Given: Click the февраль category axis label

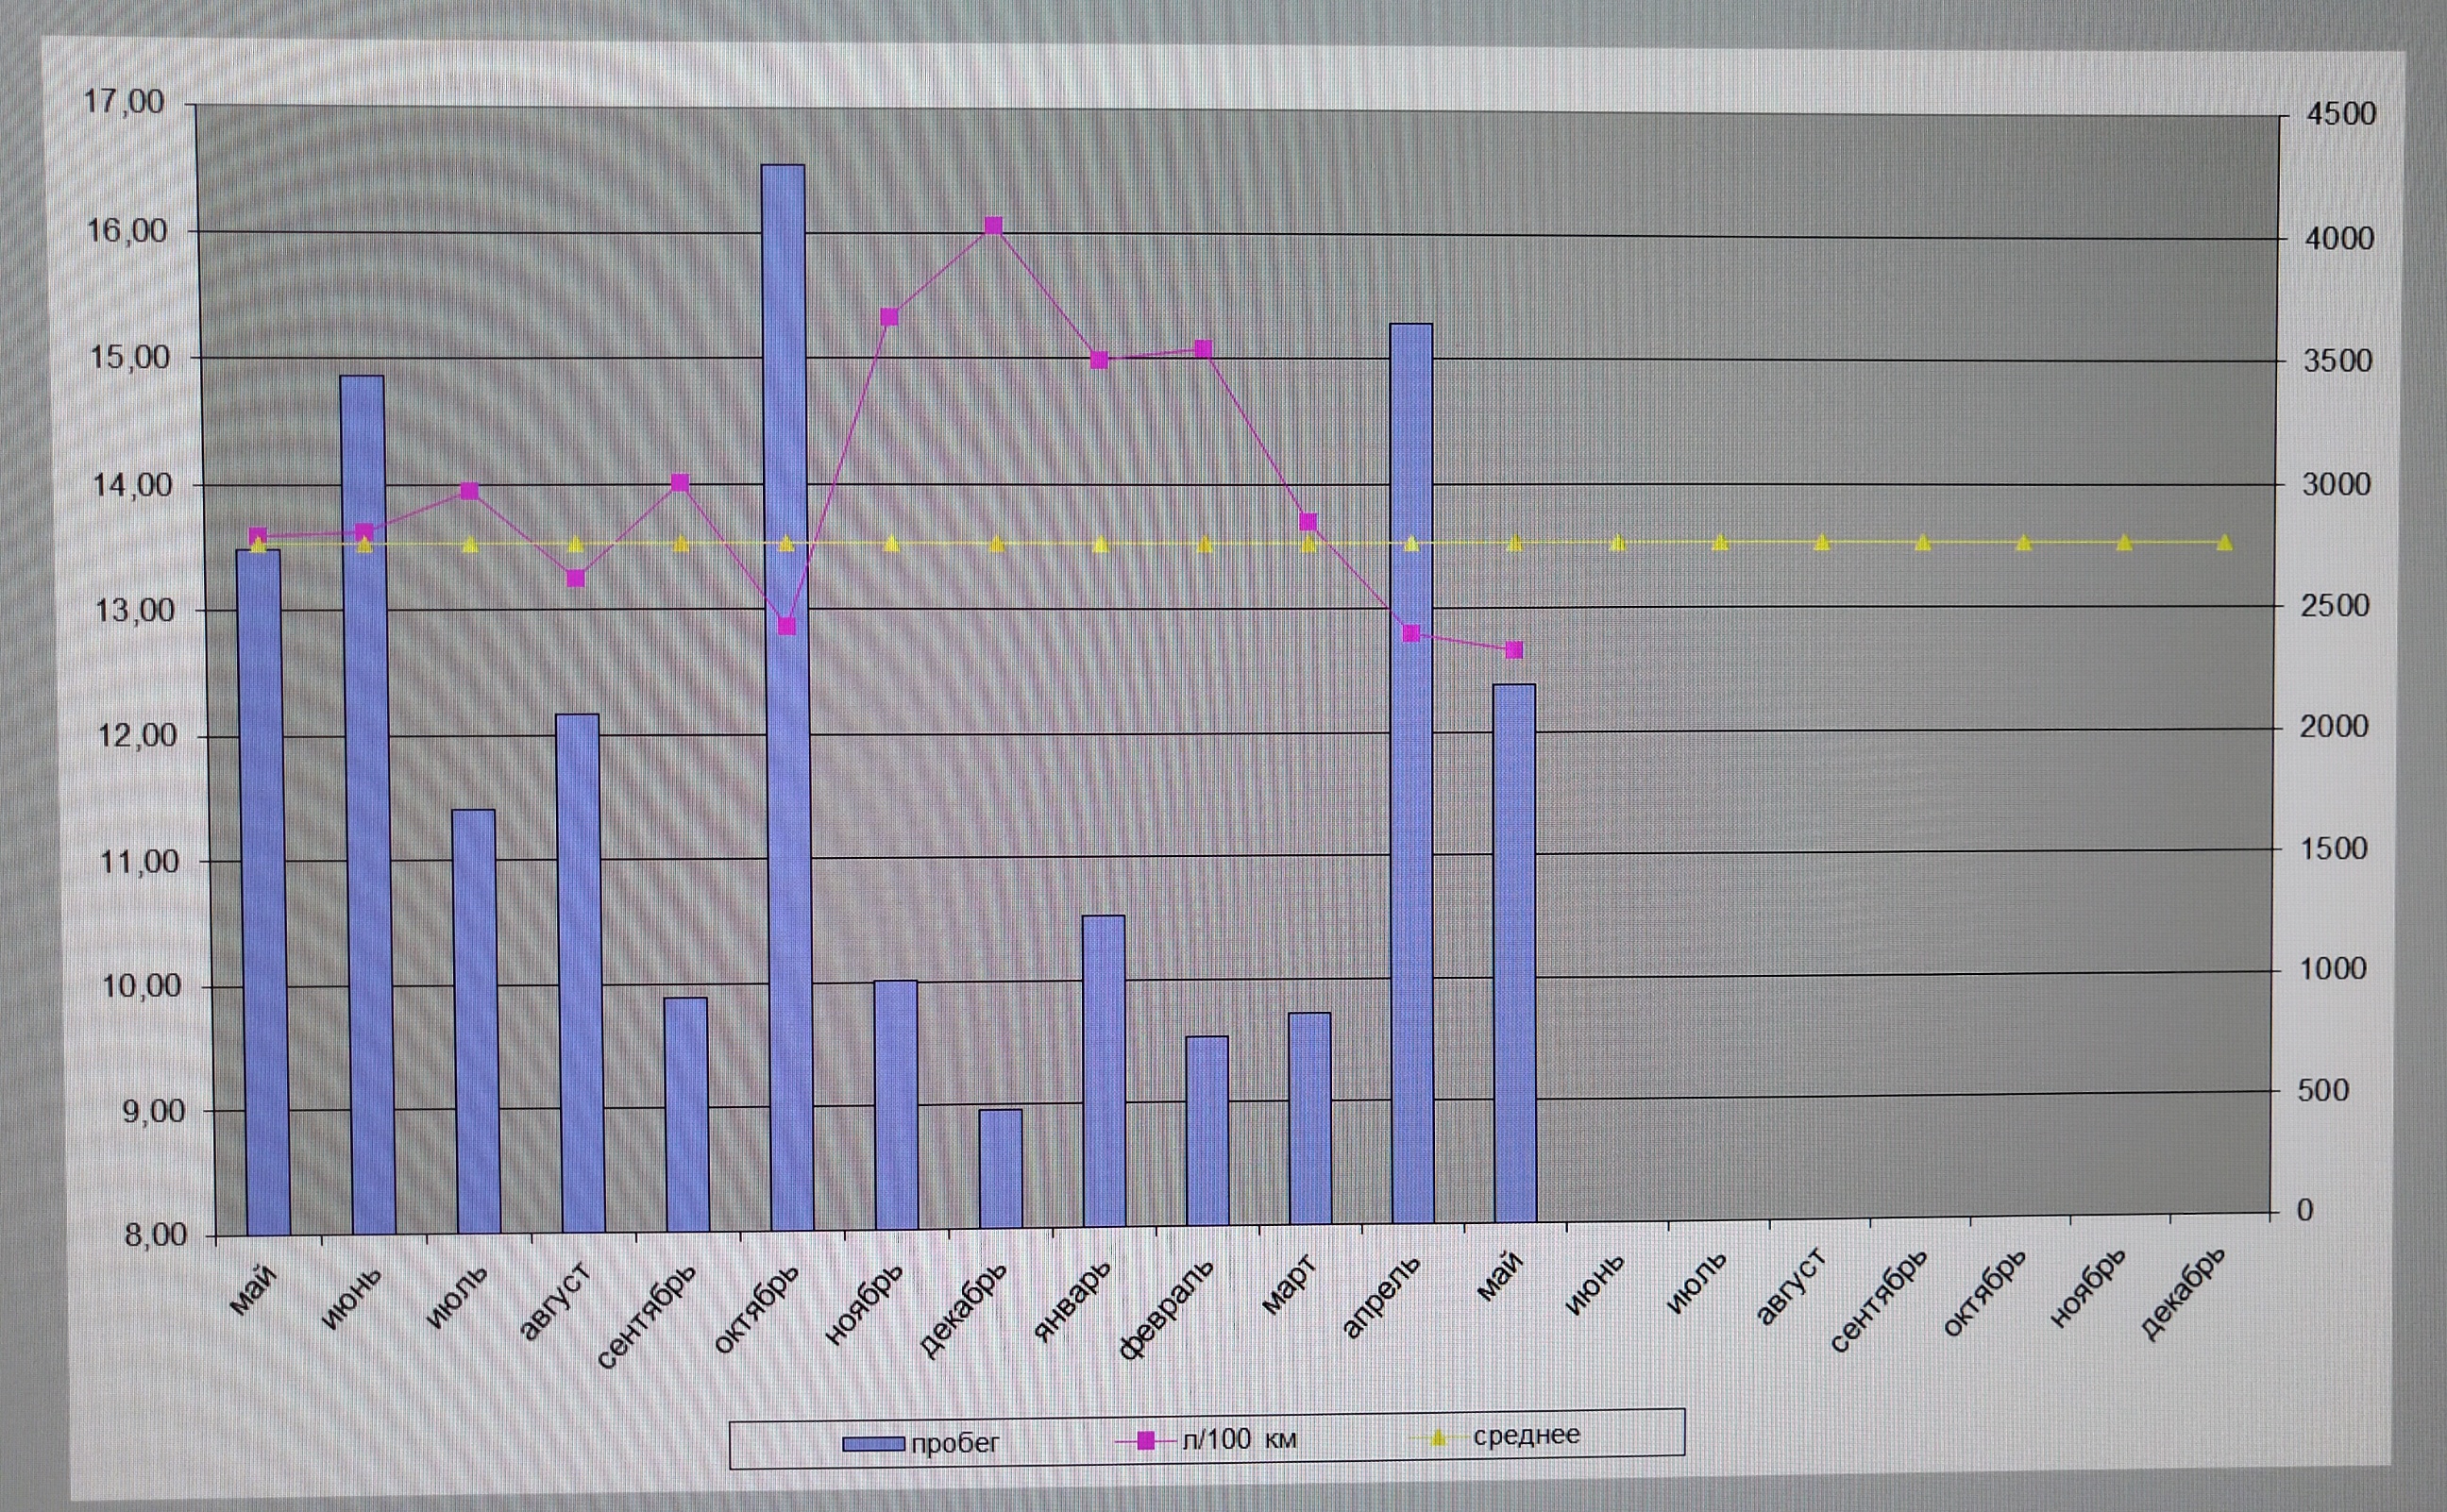Looking at the screenshot, I should coord(1168,1308).
